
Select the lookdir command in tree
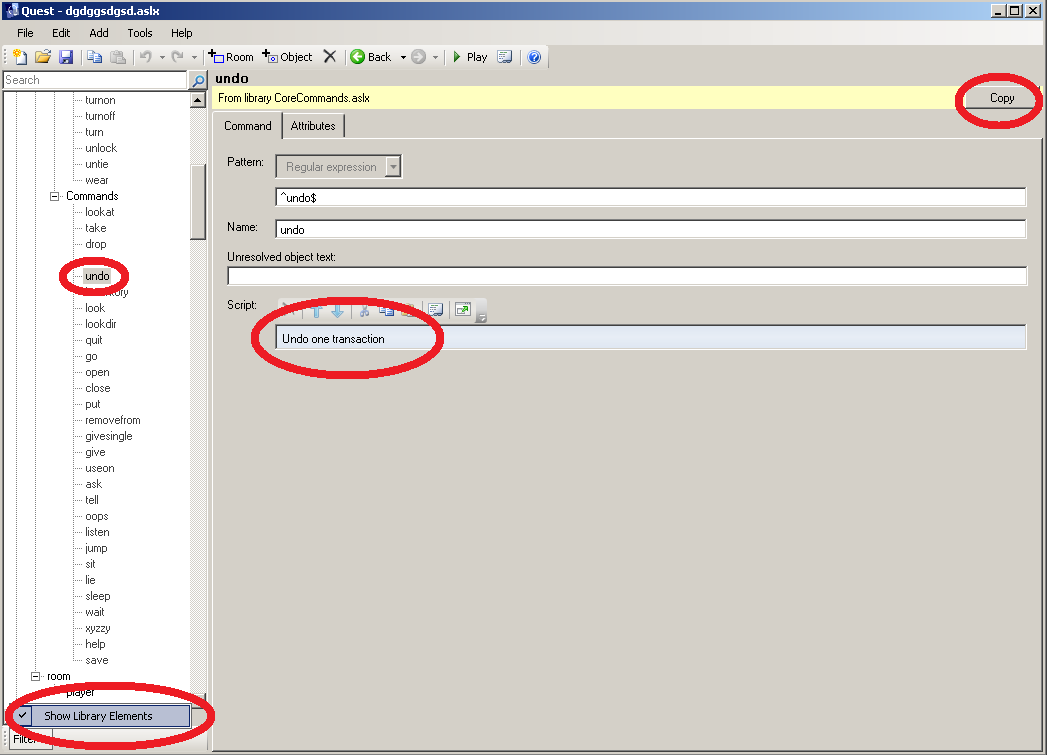(x=100, y=324)
